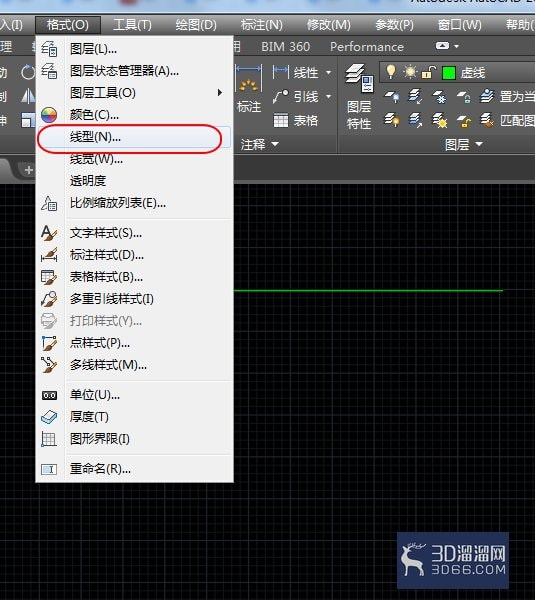Expand the 图层 panel

click(463, 144)
